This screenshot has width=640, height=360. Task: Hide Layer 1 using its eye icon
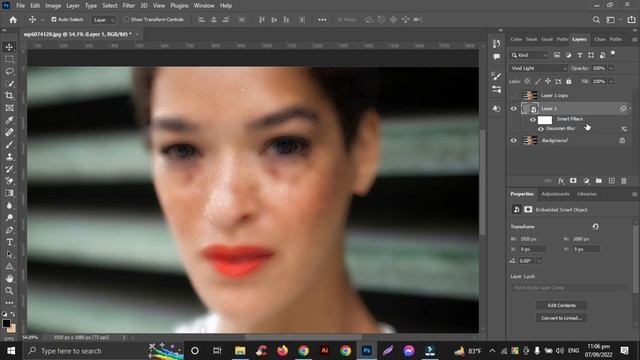[x=514, y=109]
